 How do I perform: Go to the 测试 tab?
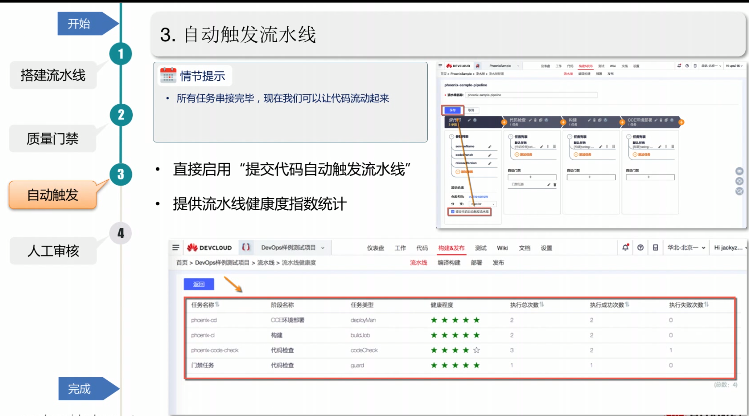481,248
